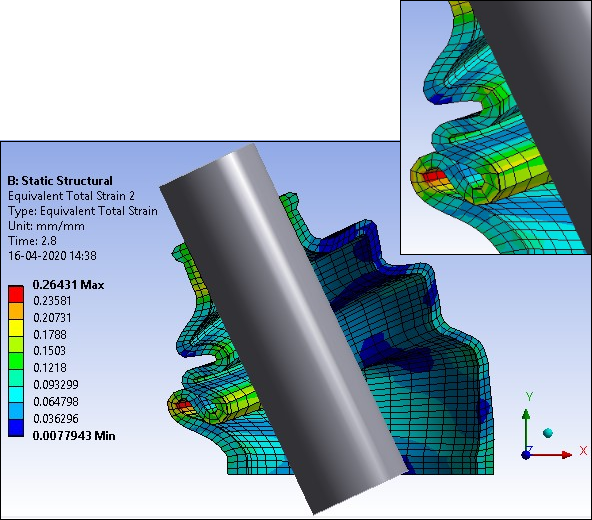This screenshot has width=592, height=520.
Task: Click the 0.1503 legend value
Action: [49, 351]
